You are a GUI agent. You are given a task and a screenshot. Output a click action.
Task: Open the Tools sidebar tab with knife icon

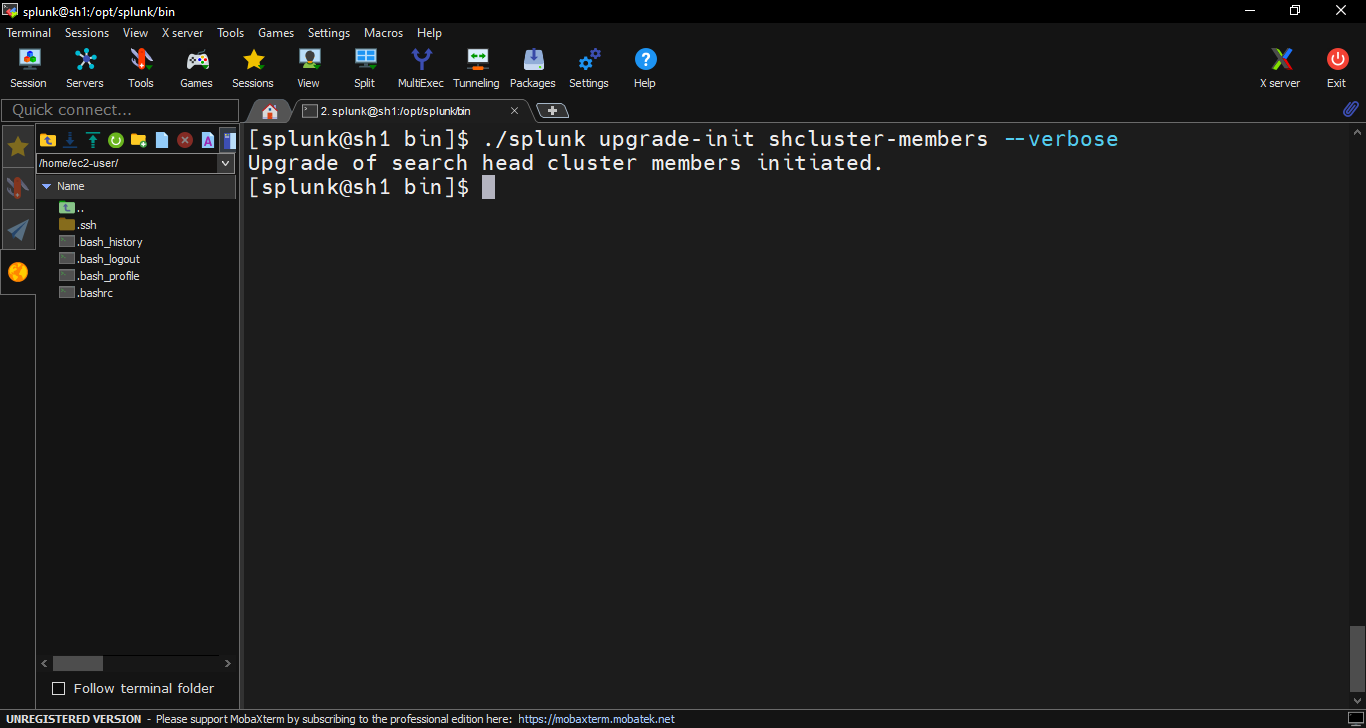(x=18, y=188)
